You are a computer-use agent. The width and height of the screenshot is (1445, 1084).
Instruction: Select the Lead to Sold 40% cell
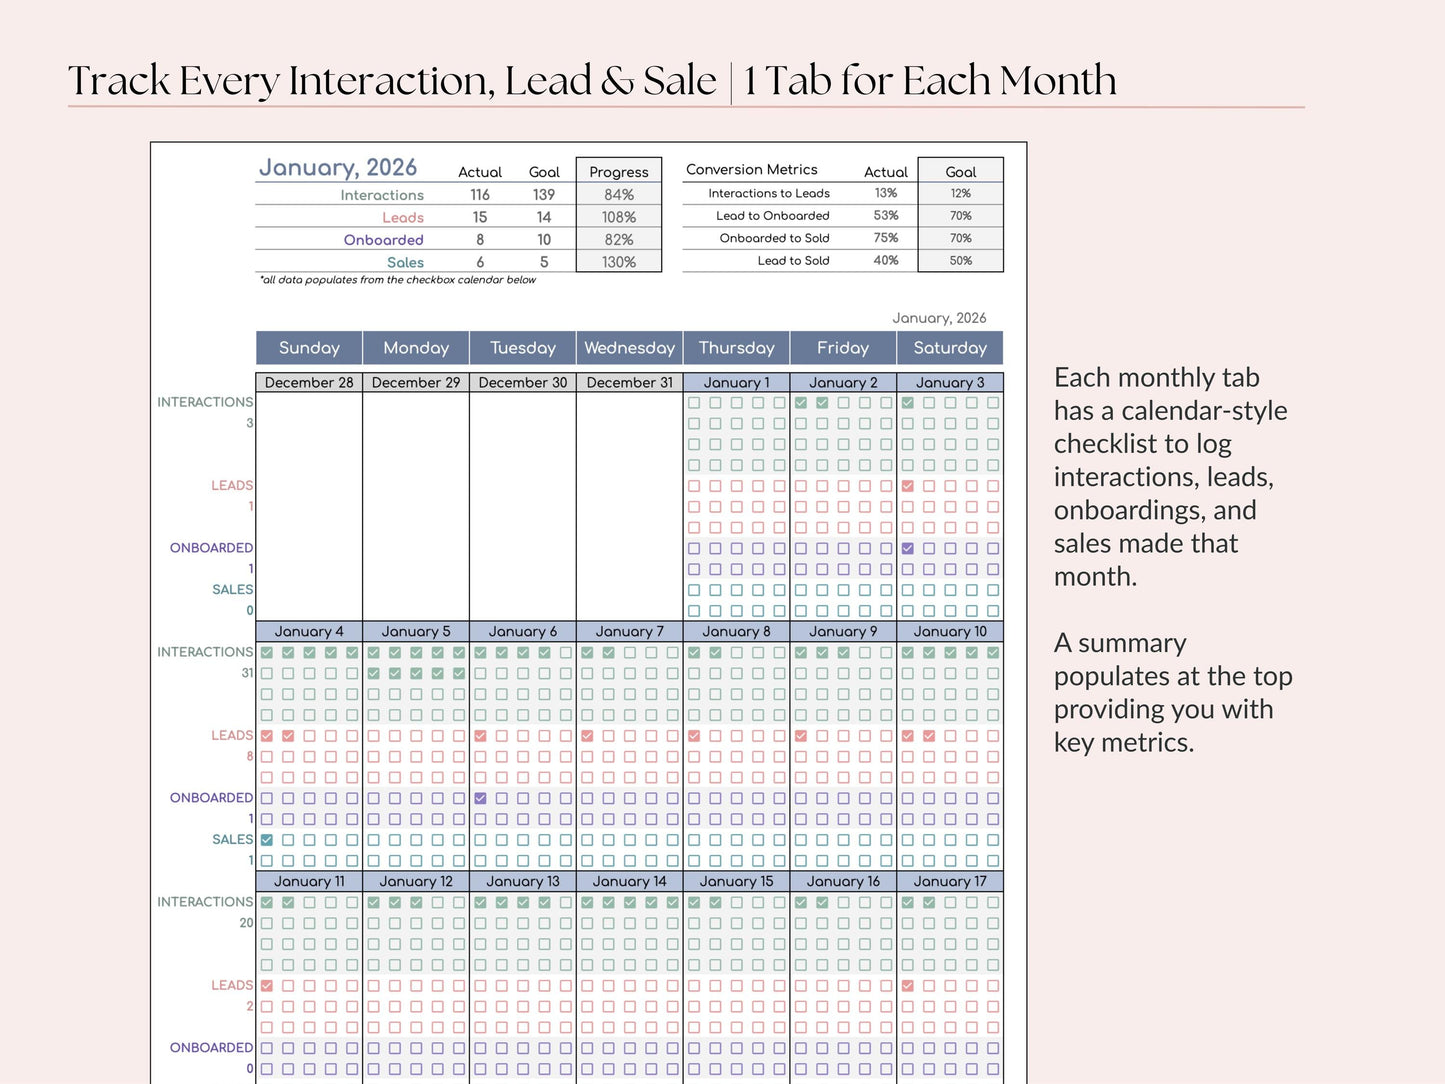tap(886, 260)
